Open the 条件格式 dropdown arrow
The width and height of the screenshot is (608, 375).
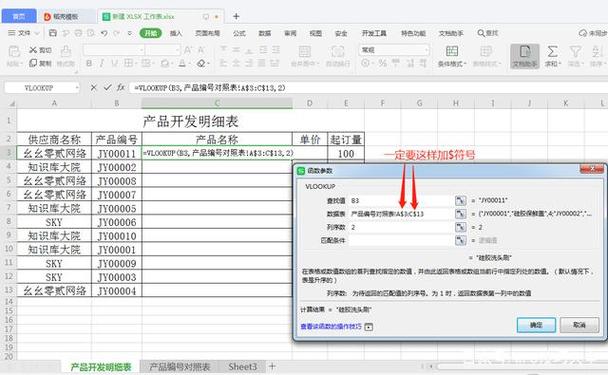pyautogui.click(x=465, y=64)
